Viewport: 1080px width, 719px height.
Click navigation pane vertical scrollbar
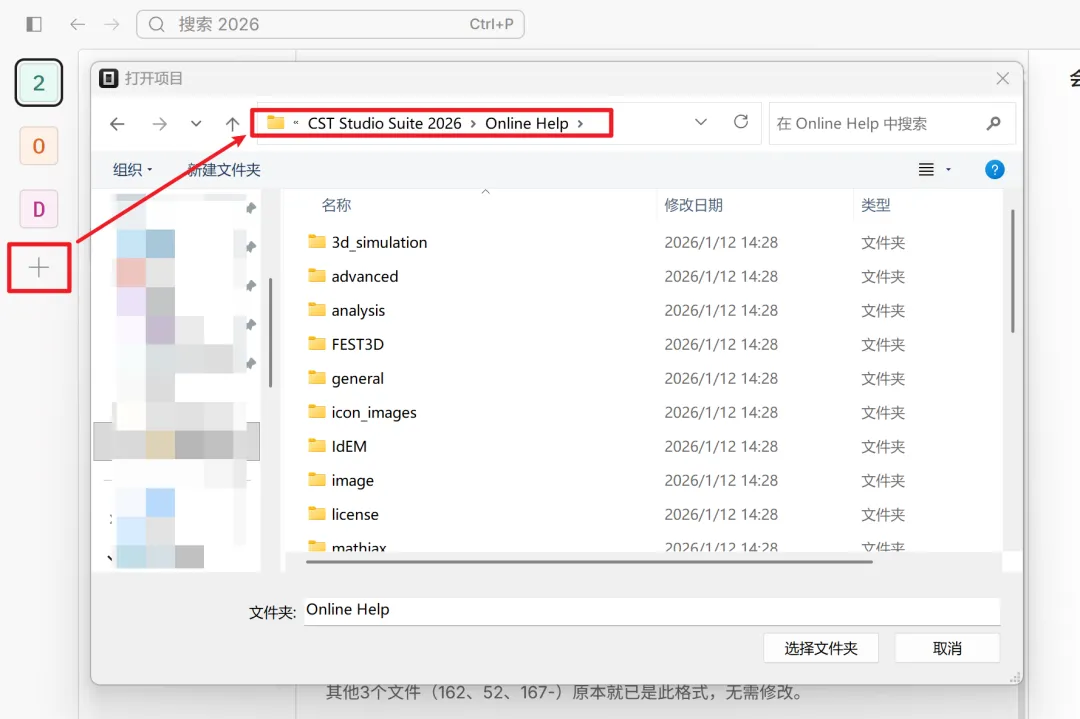(x=271, y=333)
